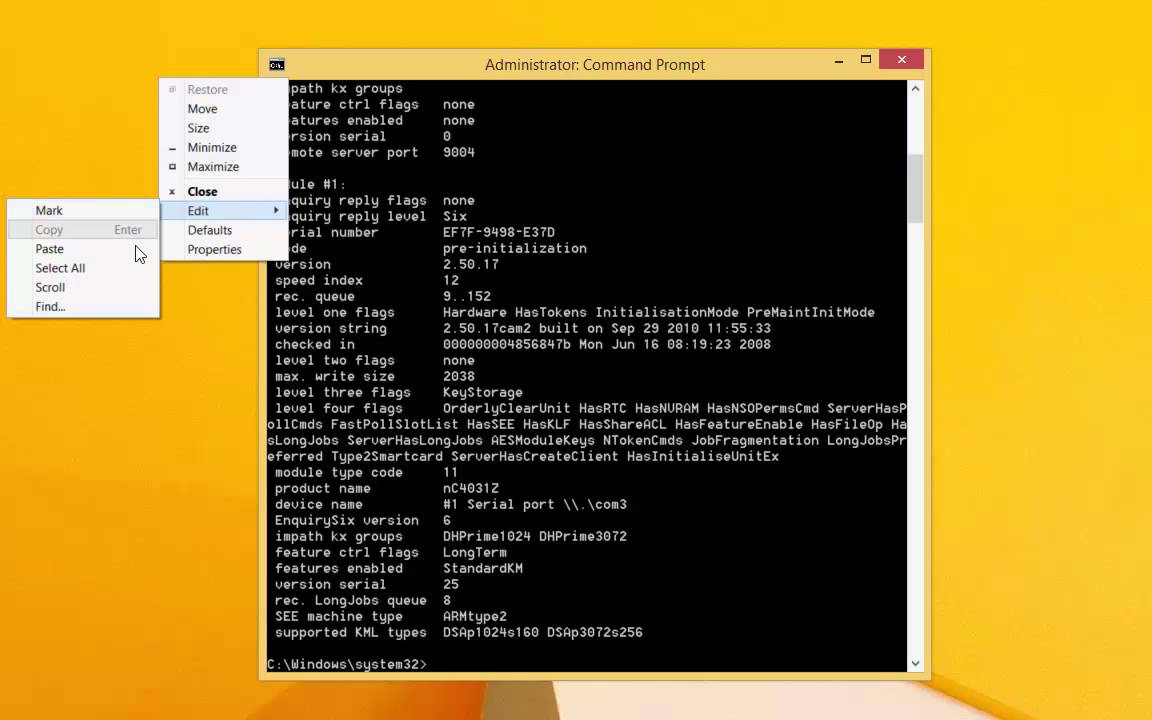Click the scrollbar up arrow

tap(915, 89)
